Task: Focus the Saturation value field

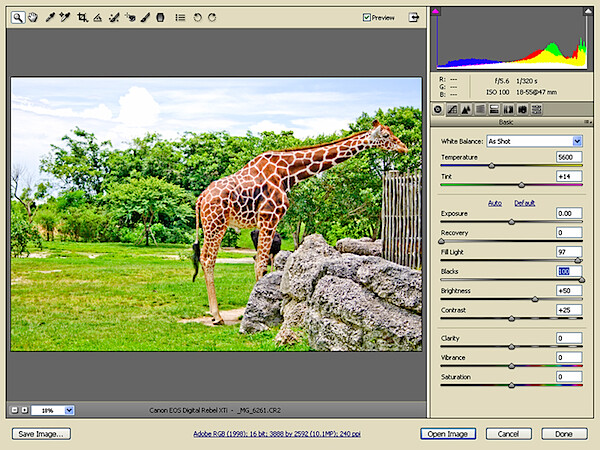Action: [x=569, y=377]
